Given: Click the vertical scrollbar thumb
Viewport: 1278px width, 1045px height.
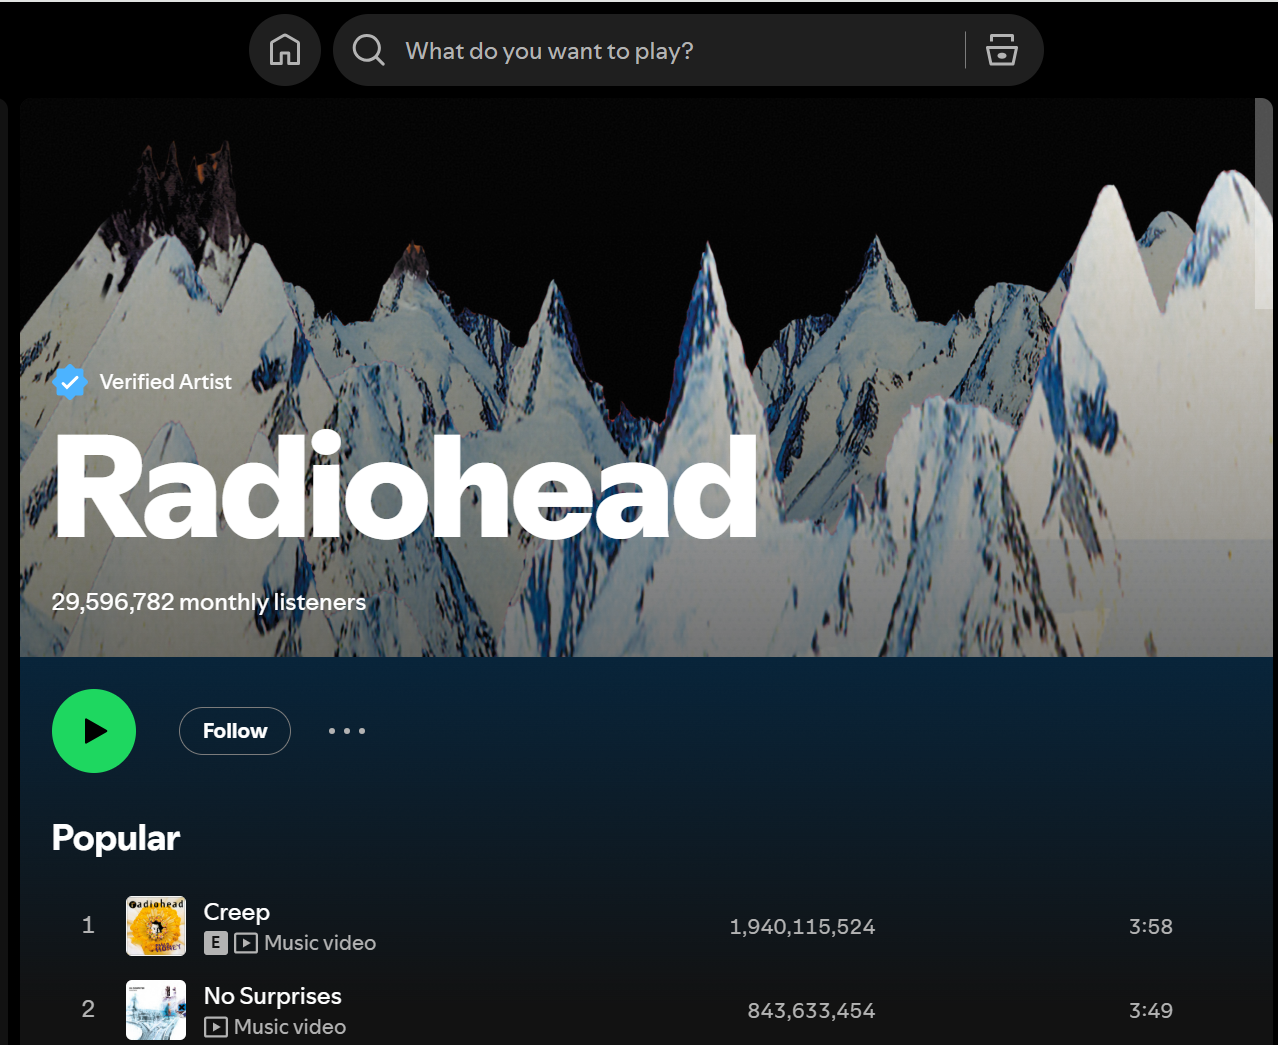Looking at the screenshot, I should coord(1264,203).
